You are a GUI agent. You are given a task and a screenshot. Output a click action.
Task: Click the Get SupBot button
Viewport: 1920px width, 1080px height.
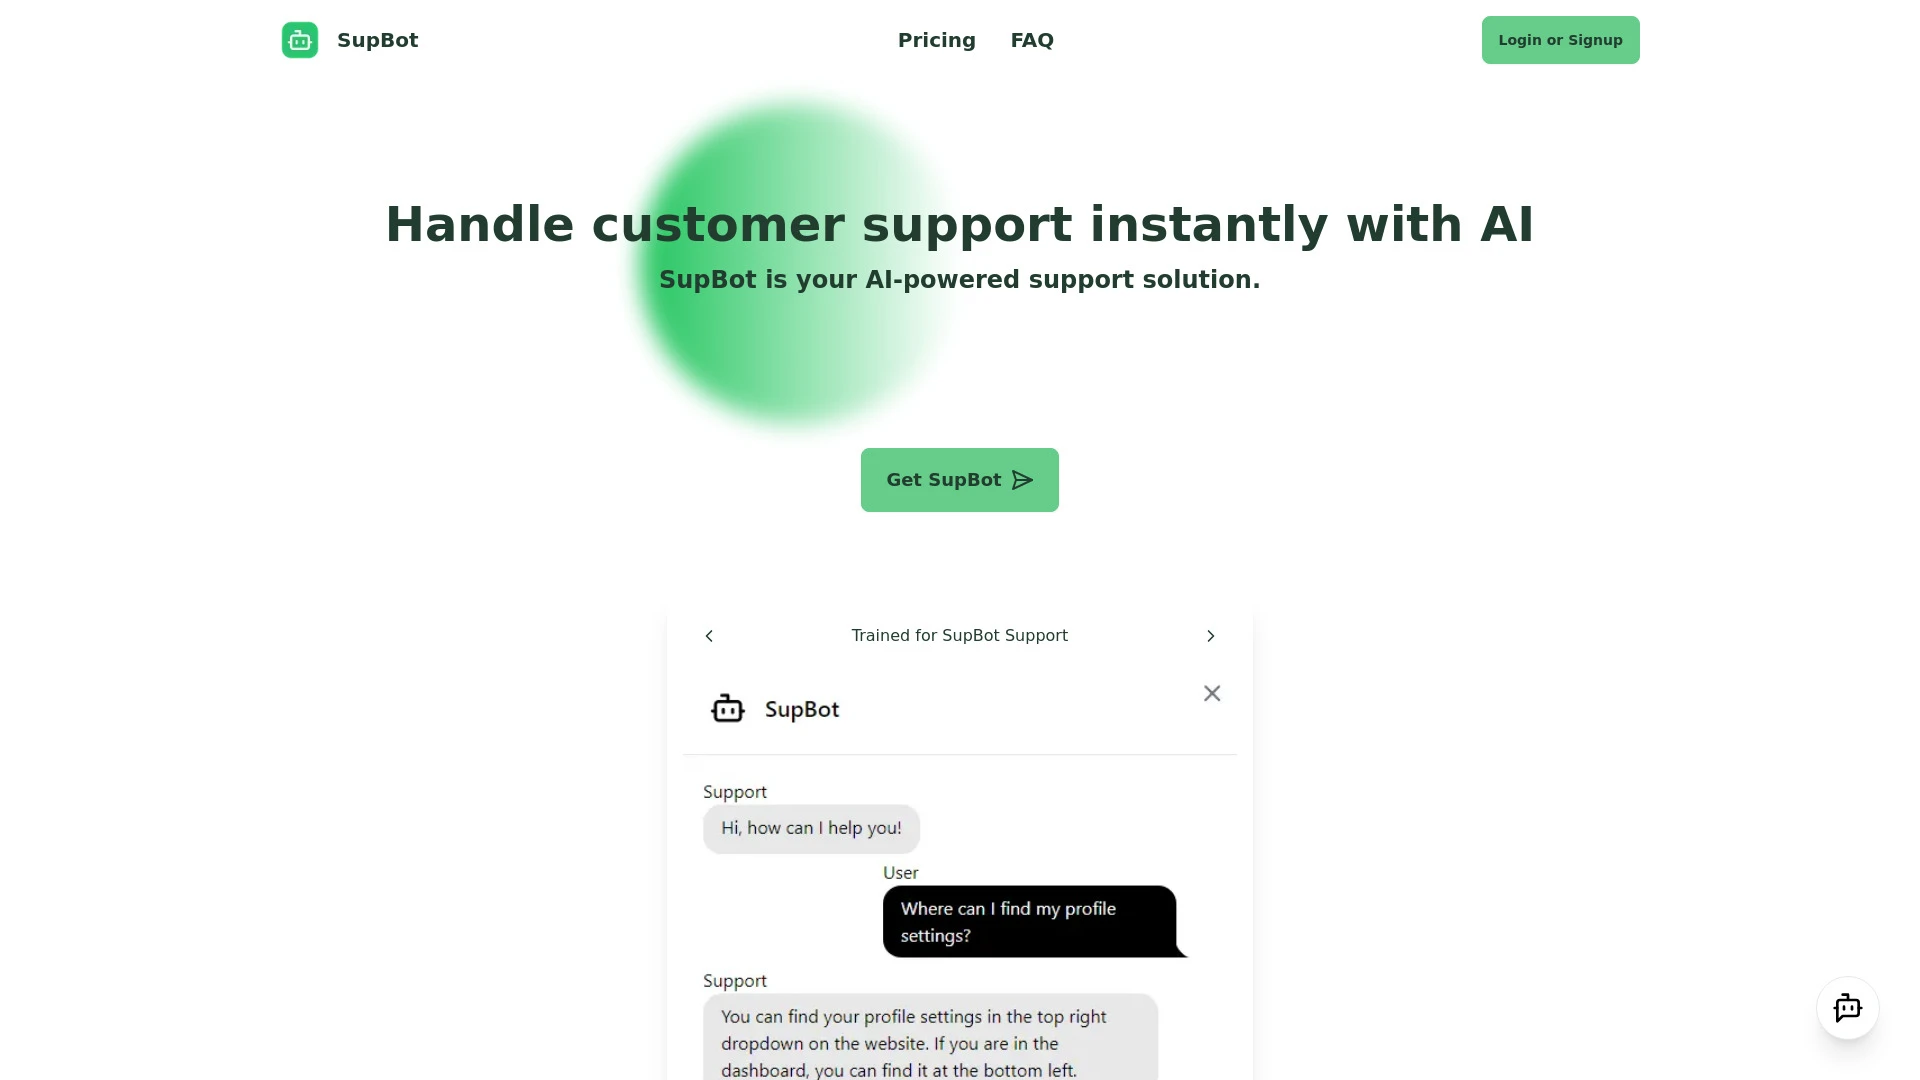tap(960, 480)
